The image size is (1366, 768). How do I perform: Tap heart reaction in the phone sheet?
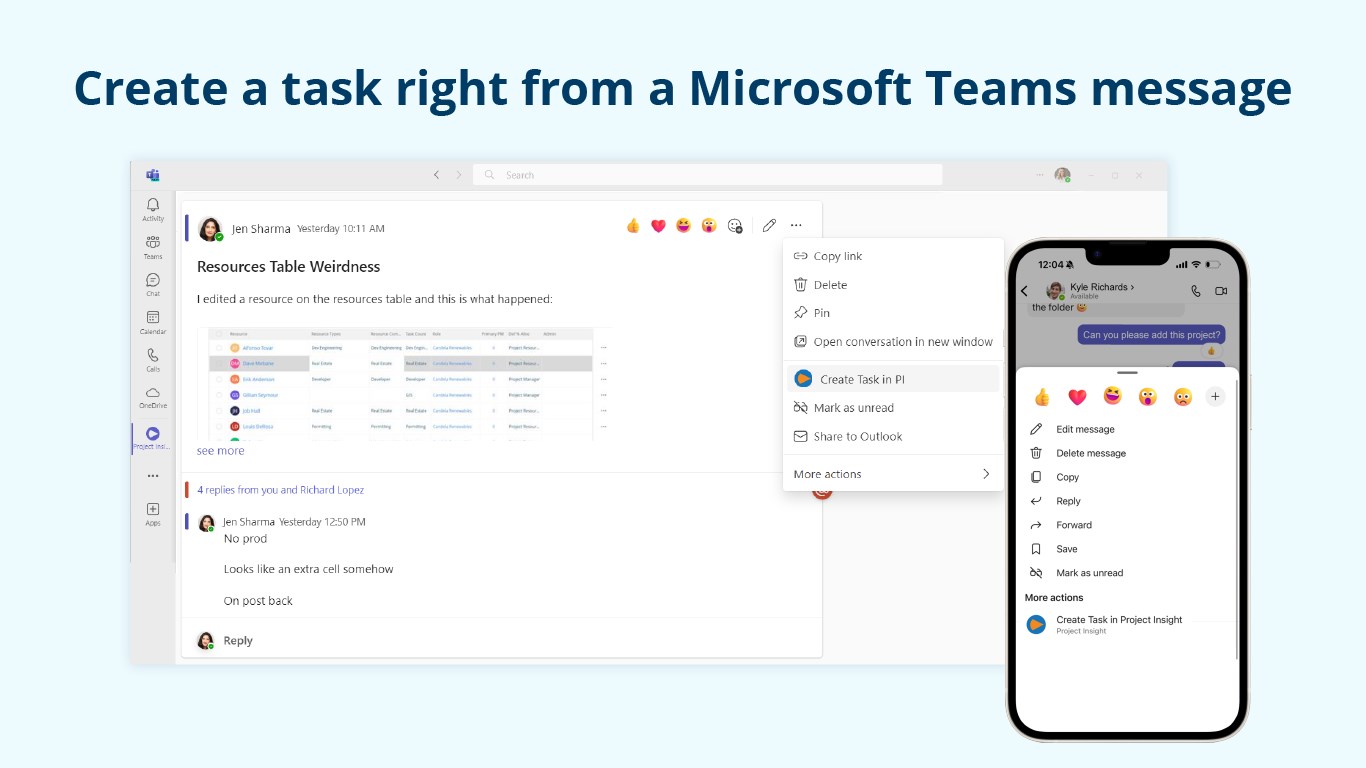tap(1077, 397)
